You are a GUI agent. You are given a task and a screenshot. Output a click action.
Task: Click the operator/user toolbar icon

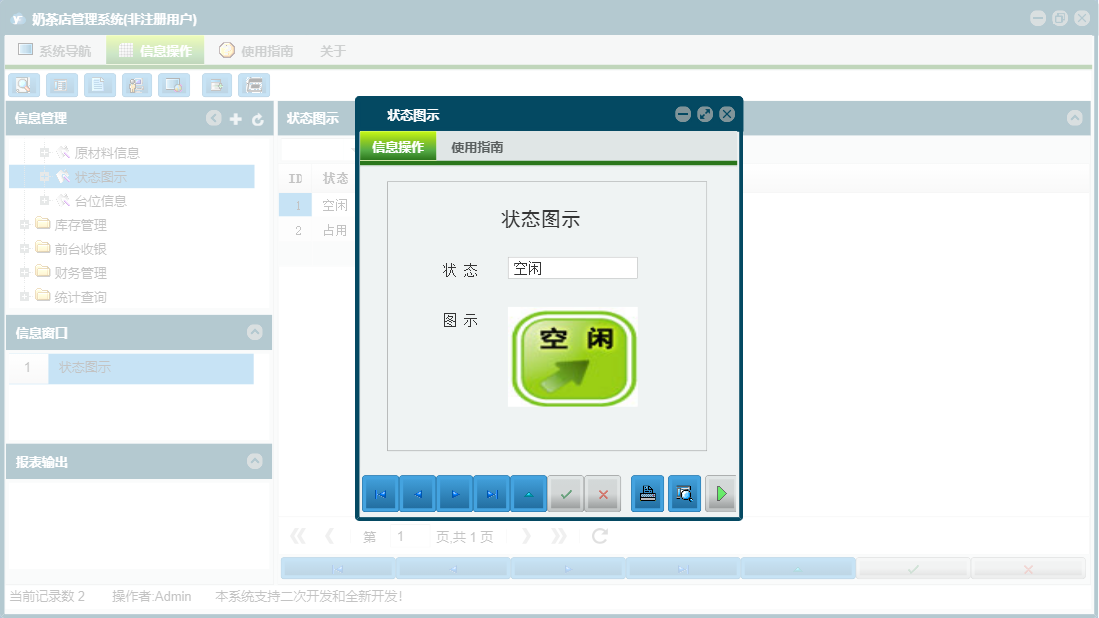point(136,85)
